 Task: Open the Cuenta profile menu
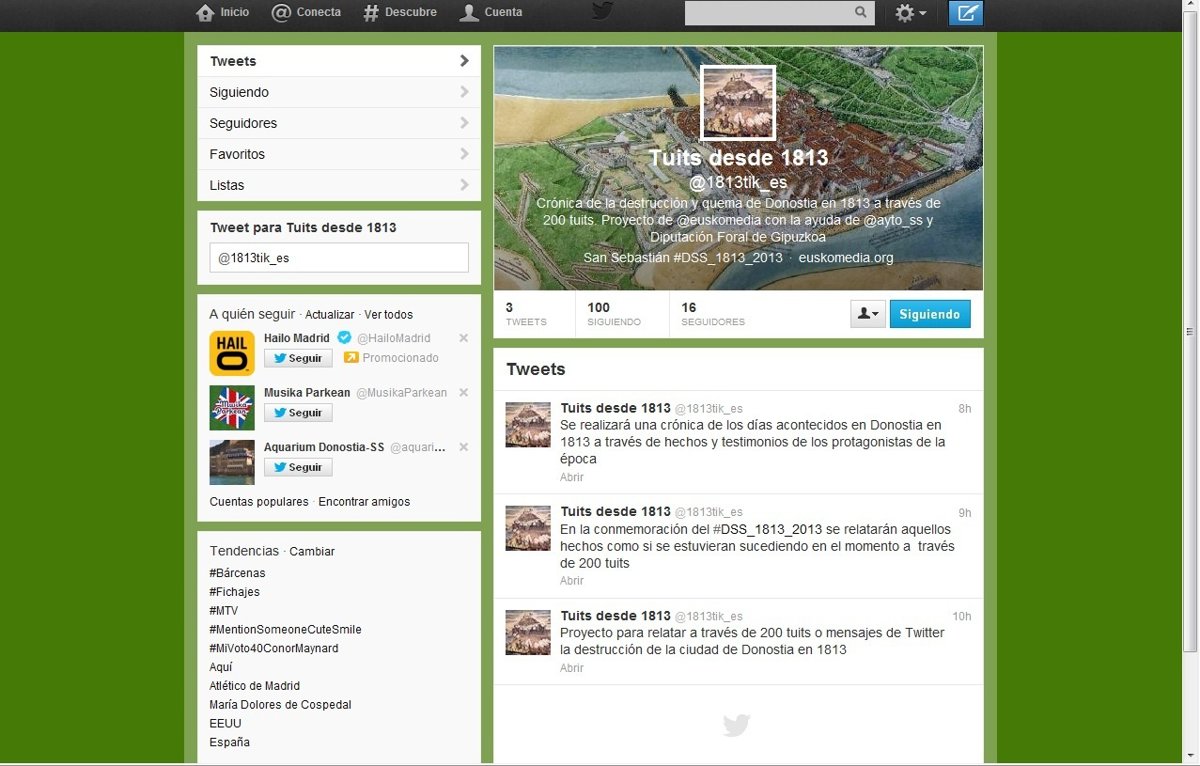point(491,12)
